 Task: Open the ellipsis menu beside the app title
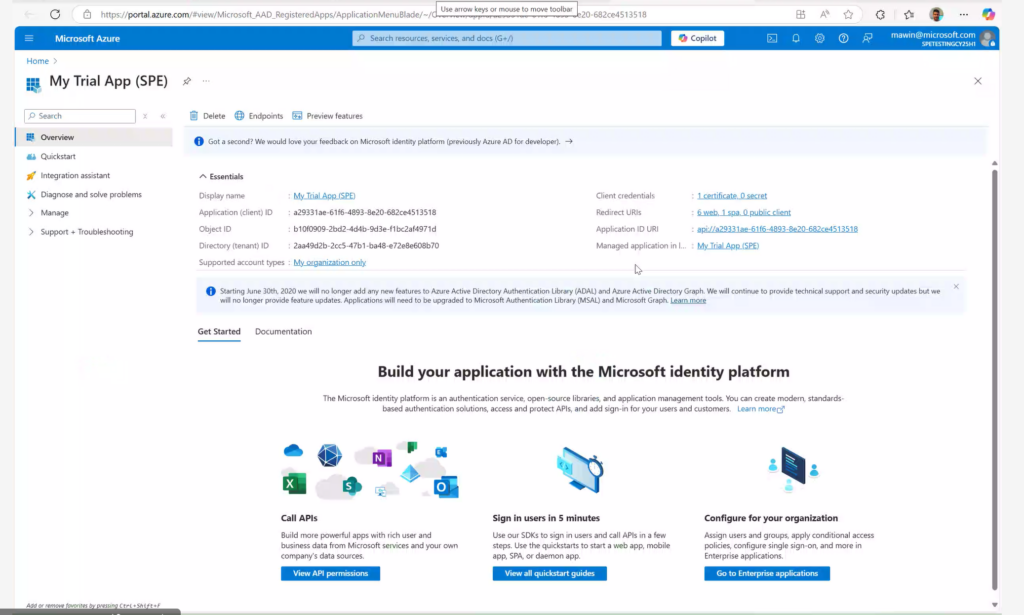(206, 81)
